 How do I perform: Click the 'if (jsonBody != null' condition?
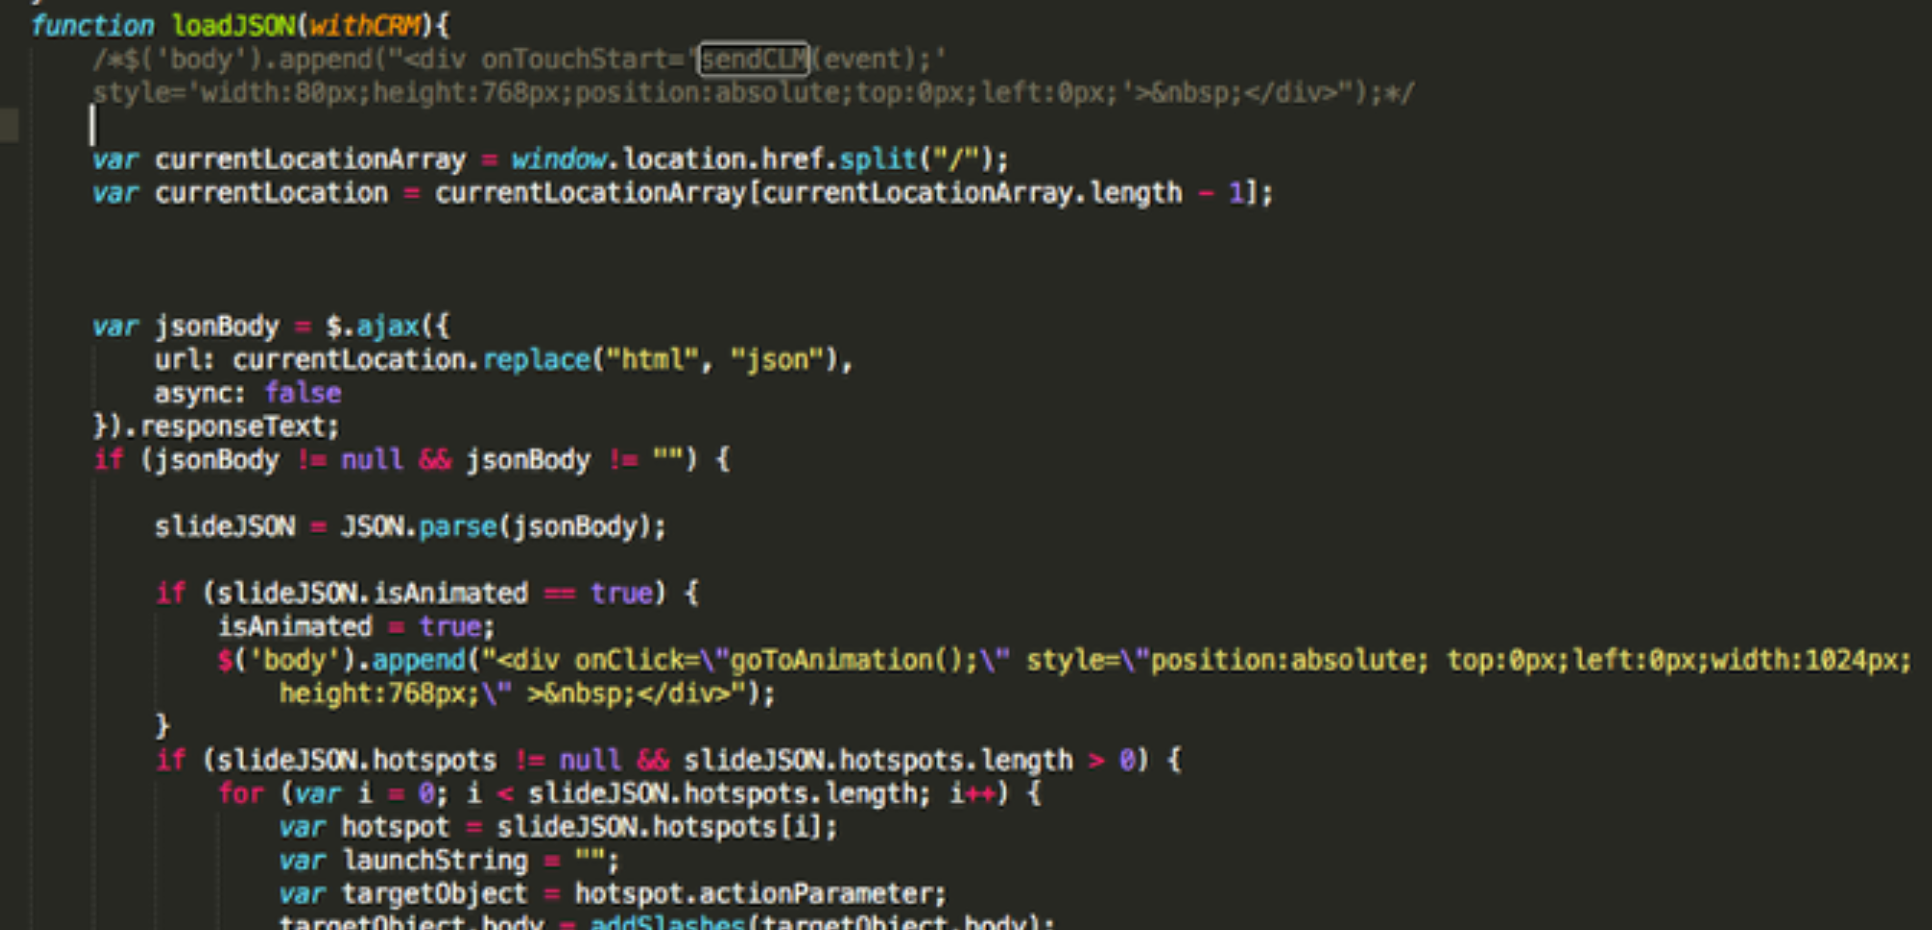(248, 460)
